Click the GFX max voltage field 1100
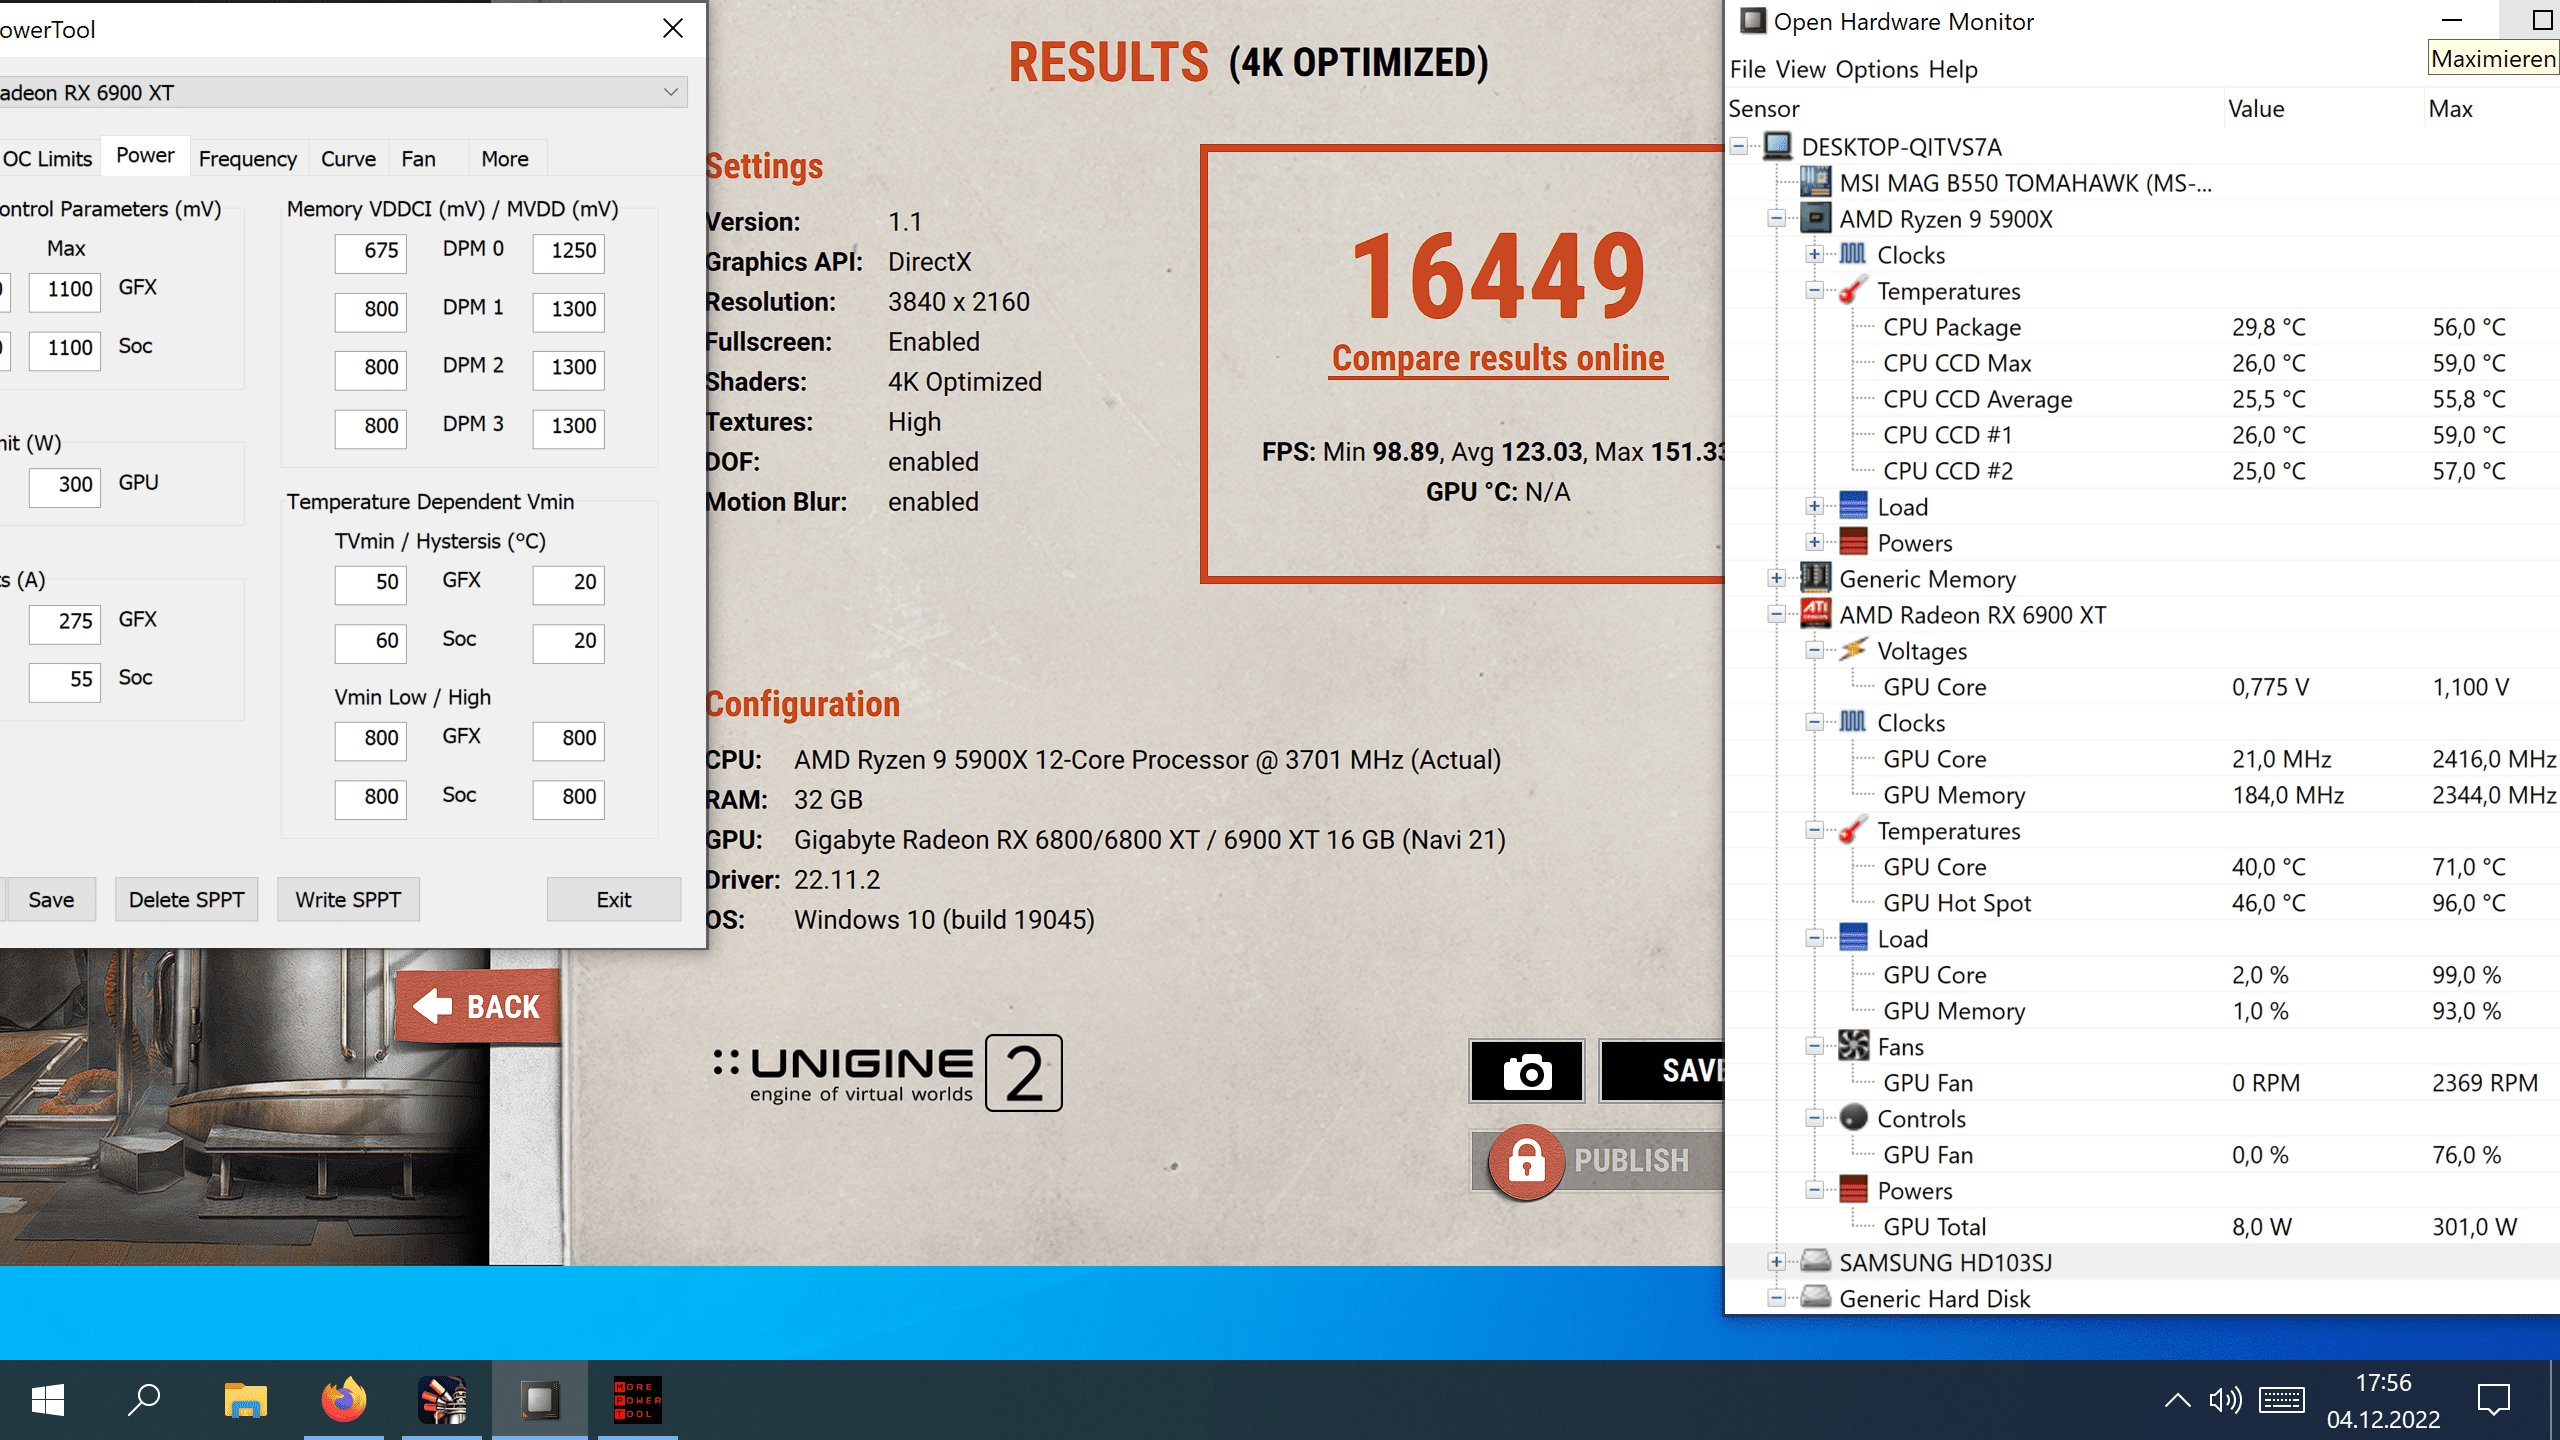This screenshot has width=2560, height=1440. pyautogui.click(x=65, y=290)
